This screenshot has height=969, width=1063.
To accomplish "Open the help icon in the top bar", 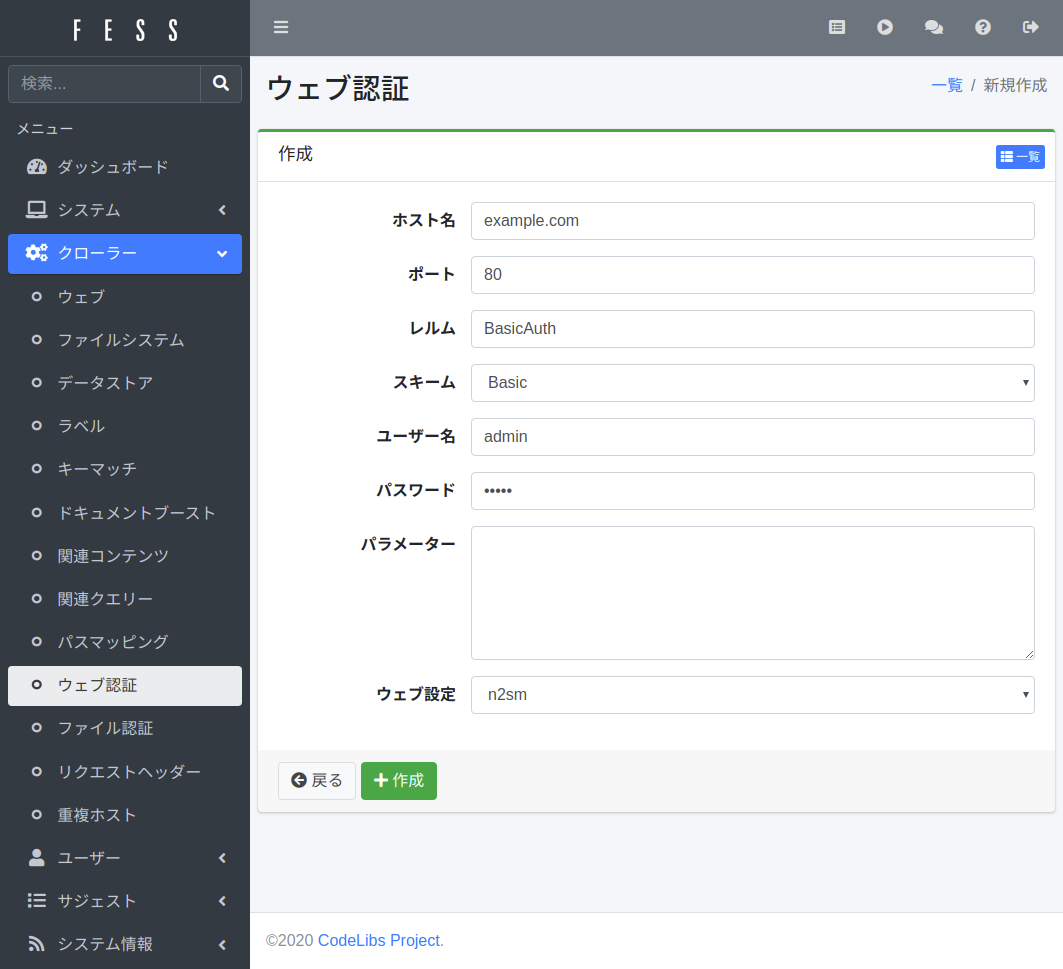I will tap(983, 27).
